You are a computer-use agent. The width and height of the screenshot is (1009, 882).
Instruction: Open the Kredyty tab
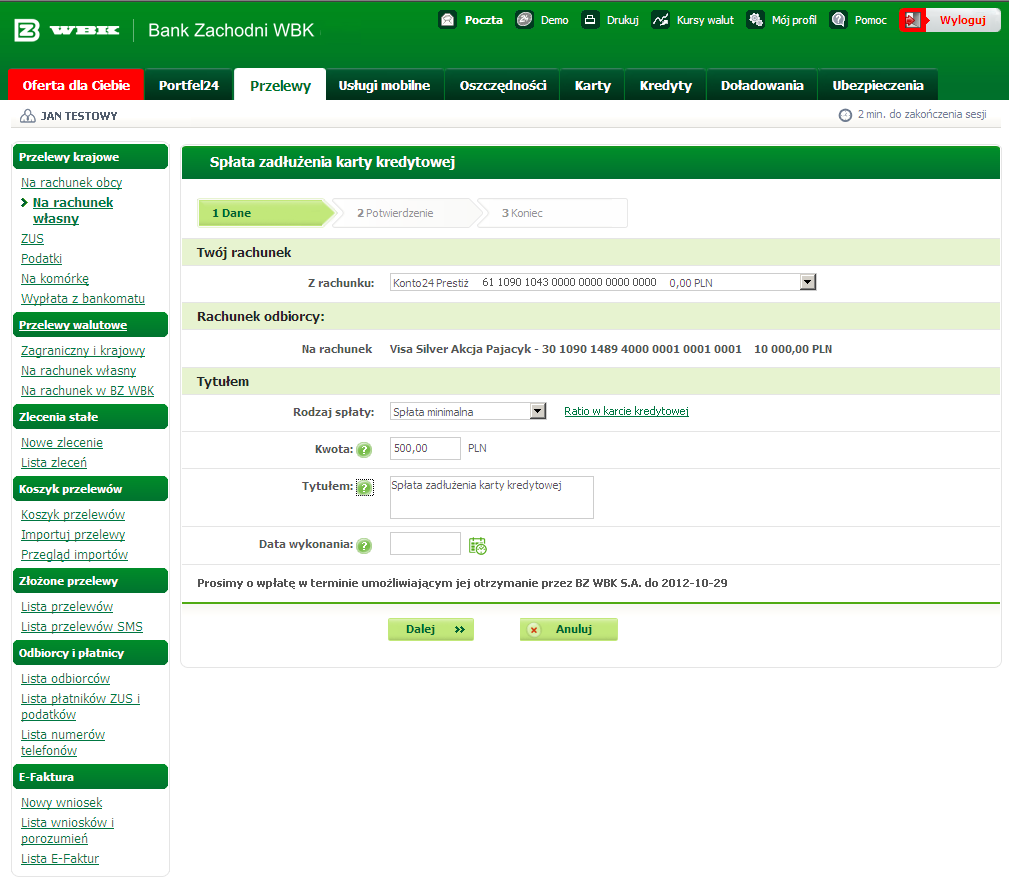click(x=665, y=85)
